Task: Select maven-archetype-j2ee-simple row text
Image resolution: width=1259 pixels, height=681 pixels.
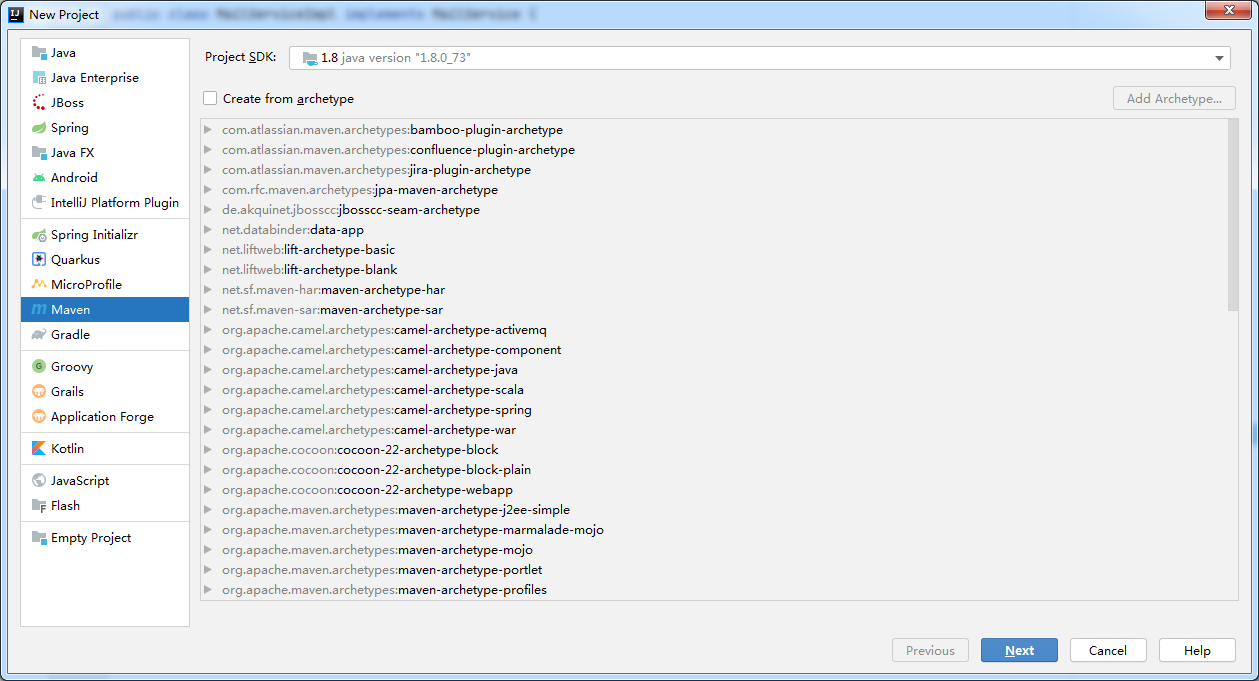Action: [x=395, y=510]
